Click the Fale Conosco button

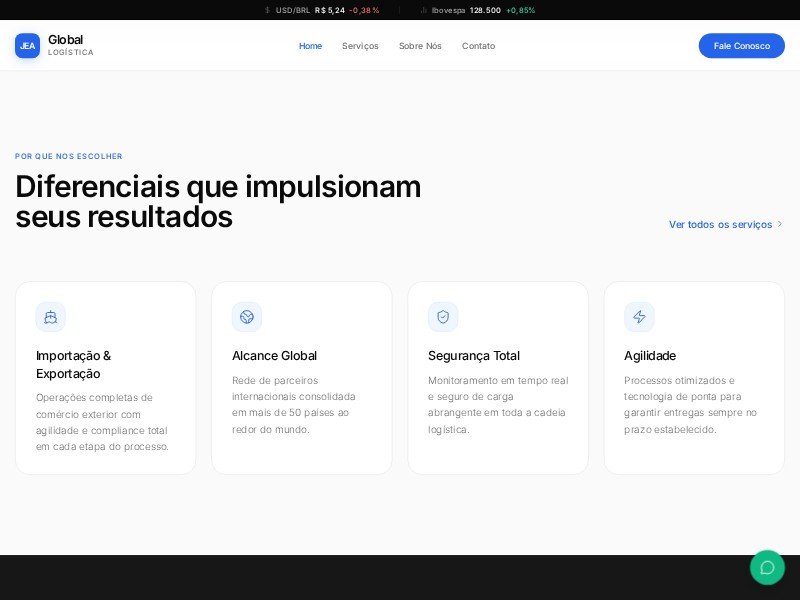click(x=741, y=45)
